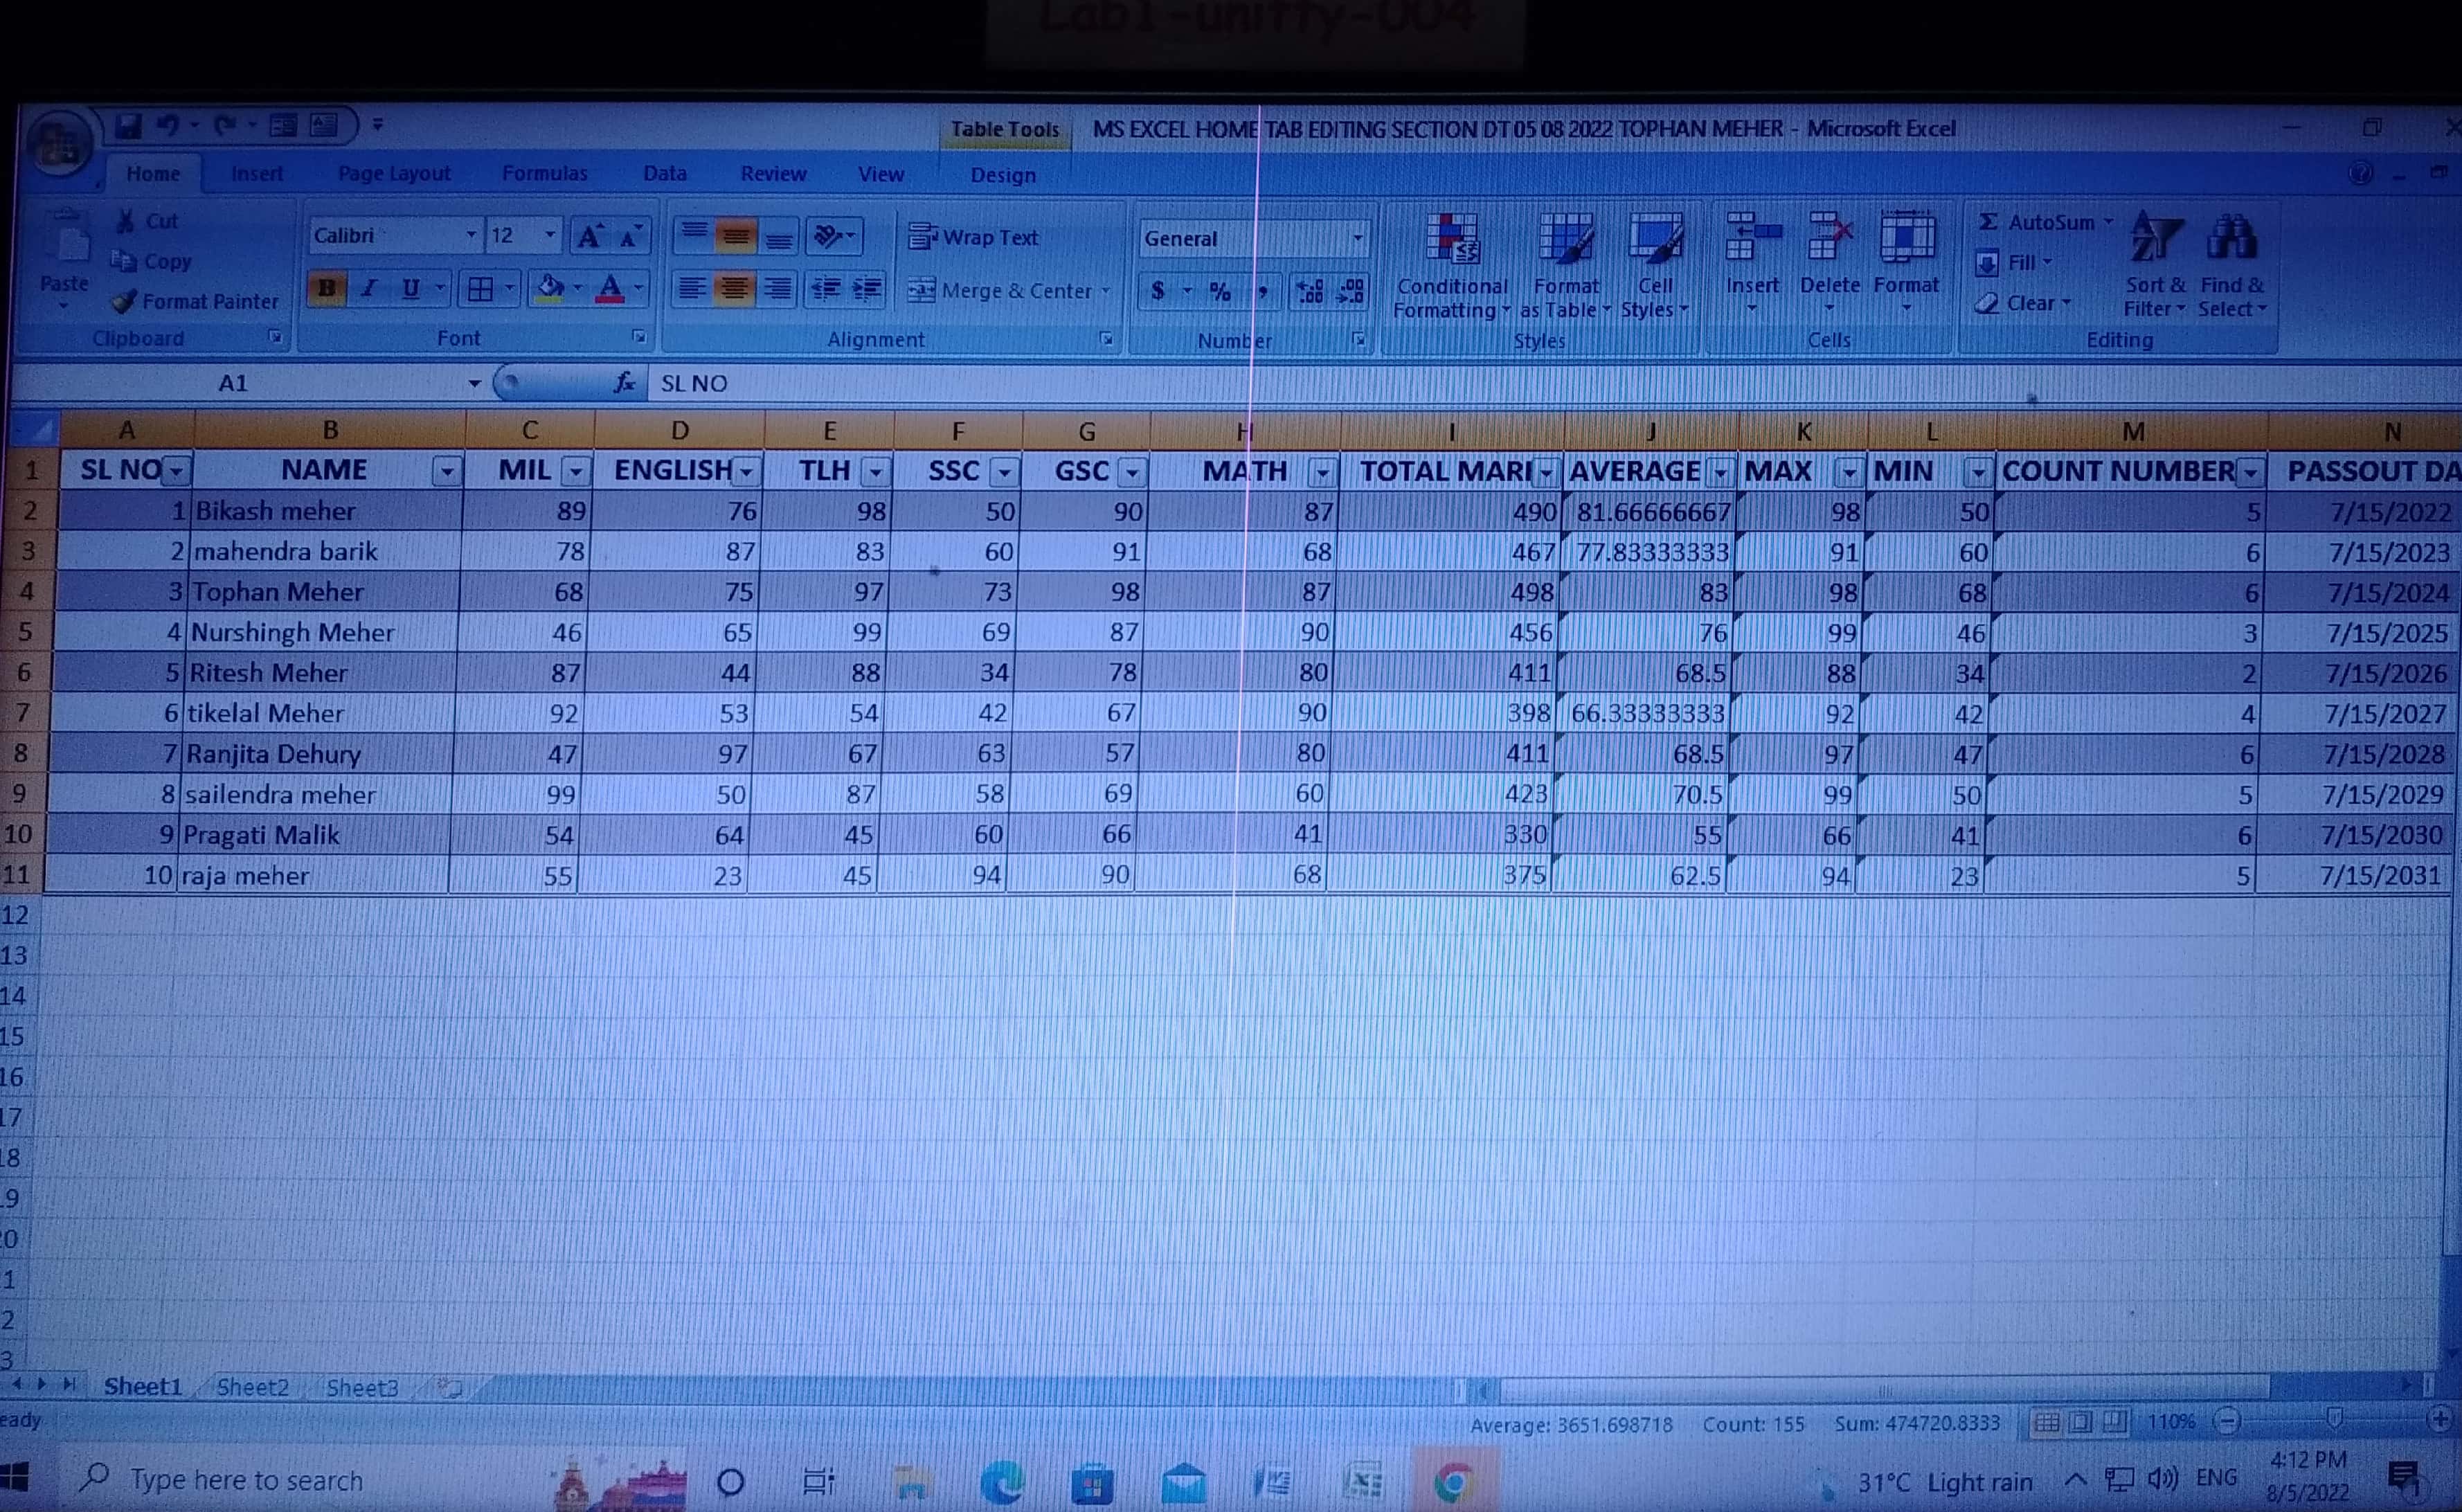This screenshot has height=1512, width=2462.
Task: Click the Conditional Formatting icon
Action: [x=1451, y=241]
